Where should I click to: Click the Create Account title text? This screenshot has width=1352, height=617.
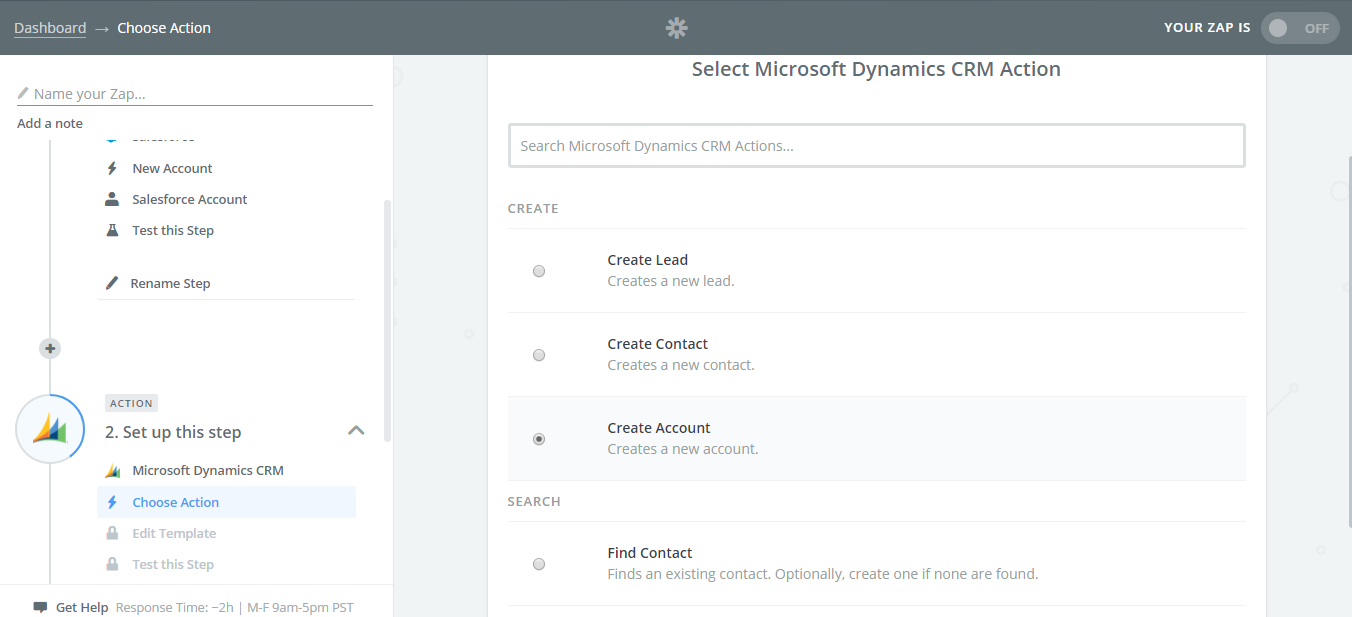[x=659, y=428]
